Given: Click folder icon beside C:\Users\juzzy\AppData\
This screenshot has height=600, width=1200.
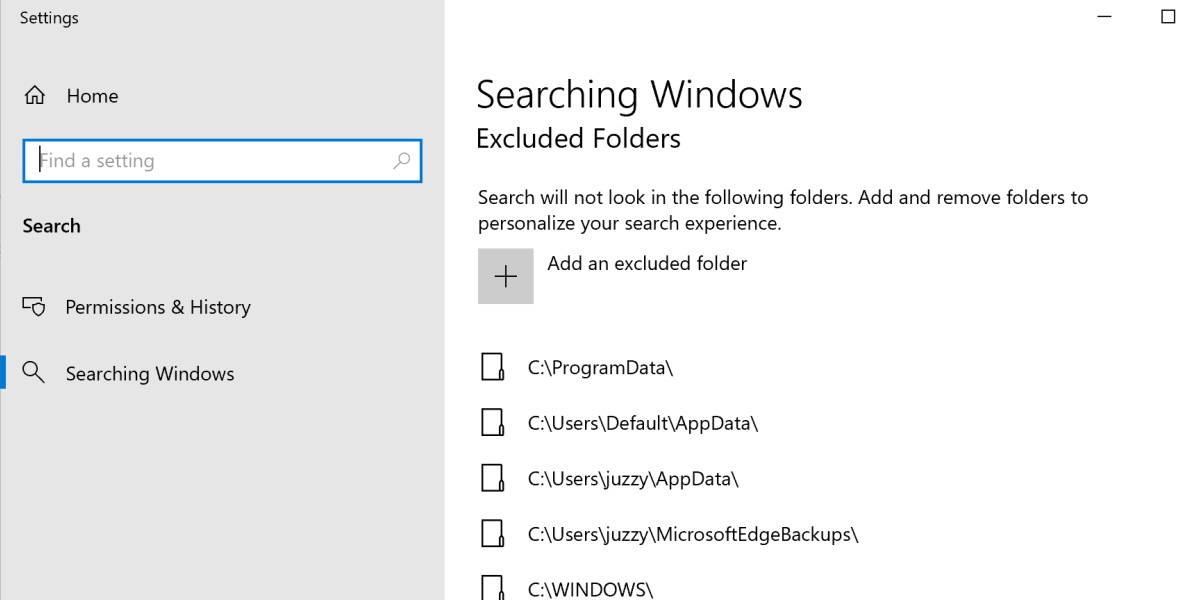Looking at the screenshot, I should pyautogui.click(x=491, y=478).
